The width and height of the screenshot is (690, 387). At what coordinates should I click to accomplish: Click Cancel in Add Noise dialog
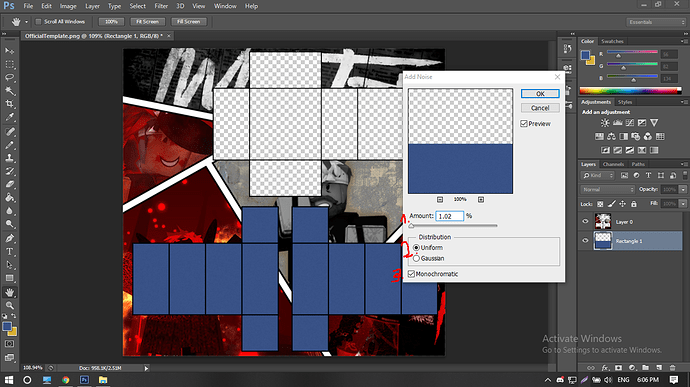point(540,108)
